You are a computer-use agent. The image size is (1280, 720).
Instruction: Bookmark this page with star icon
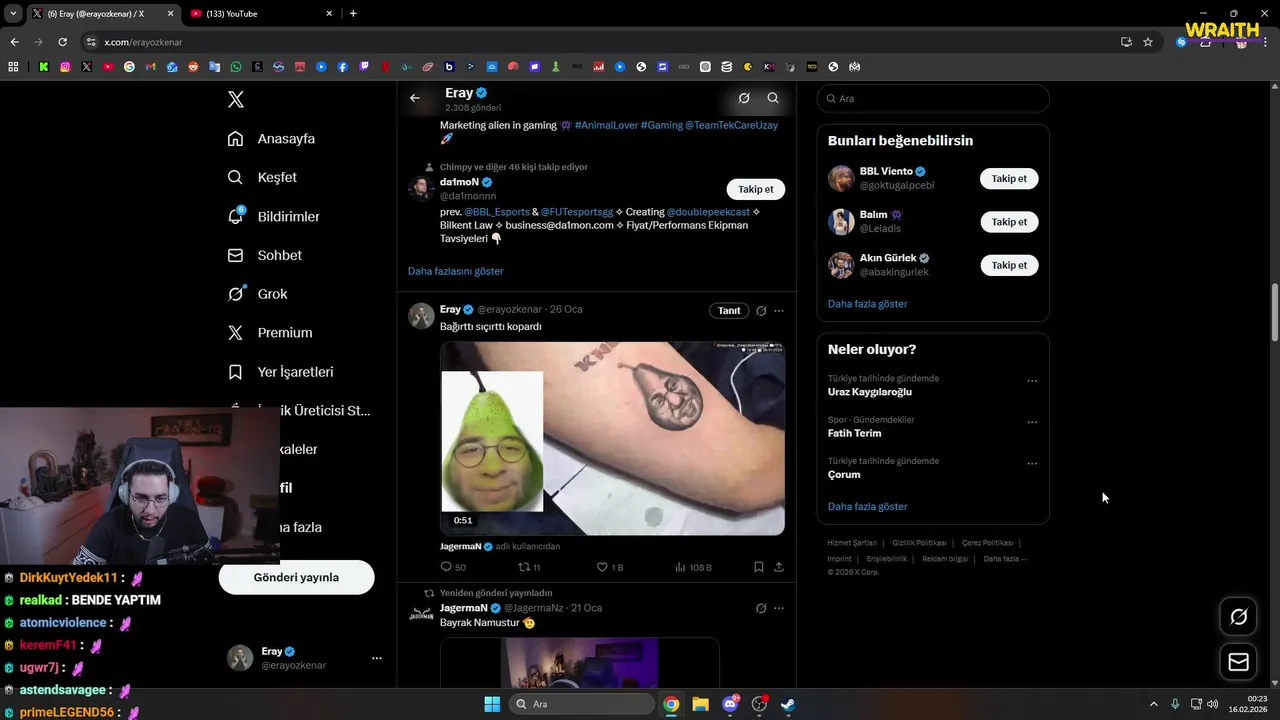point(1148,42)
